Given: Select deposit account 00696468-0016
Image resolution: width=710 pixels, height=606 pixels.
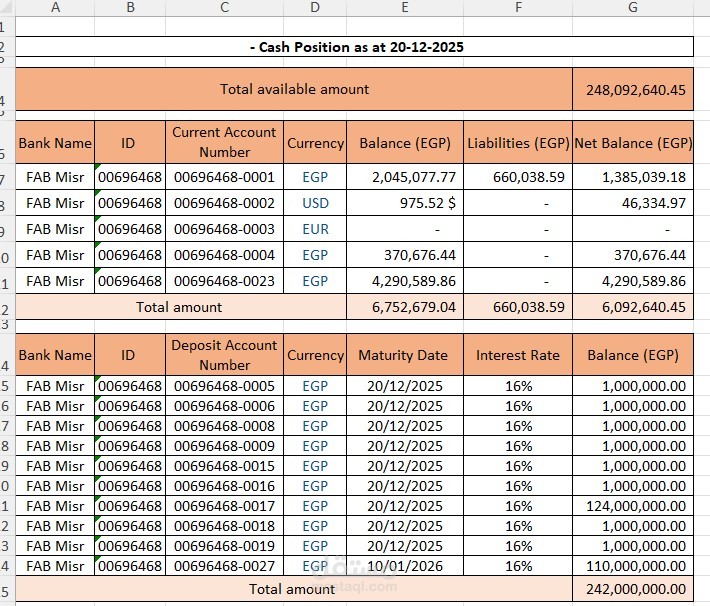Looking at the screenshot, I should pos(225,486).
